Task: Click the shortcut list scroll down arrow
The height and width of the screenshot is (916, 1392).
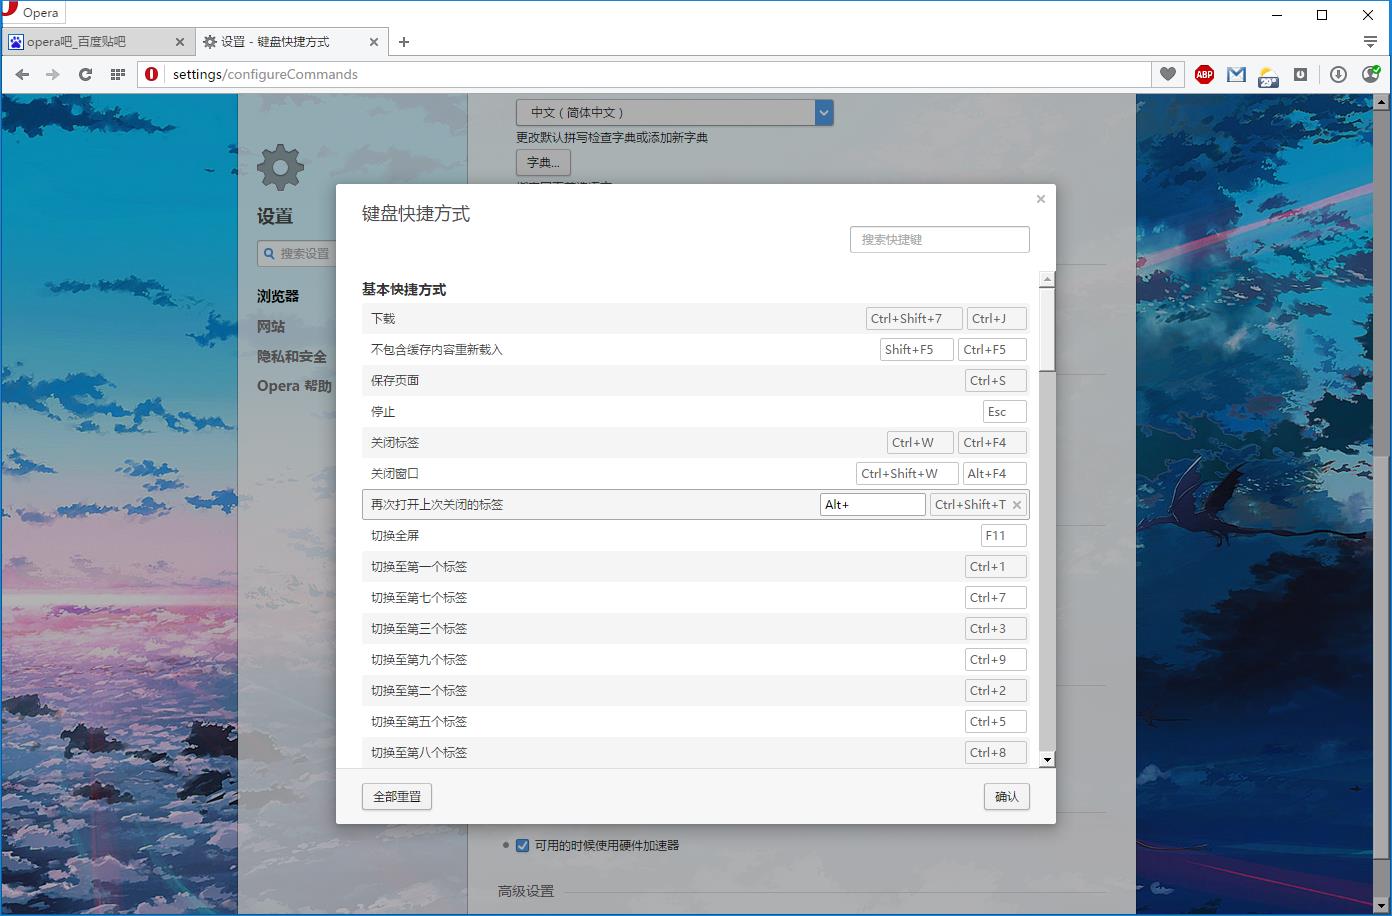Action: 1047,760
